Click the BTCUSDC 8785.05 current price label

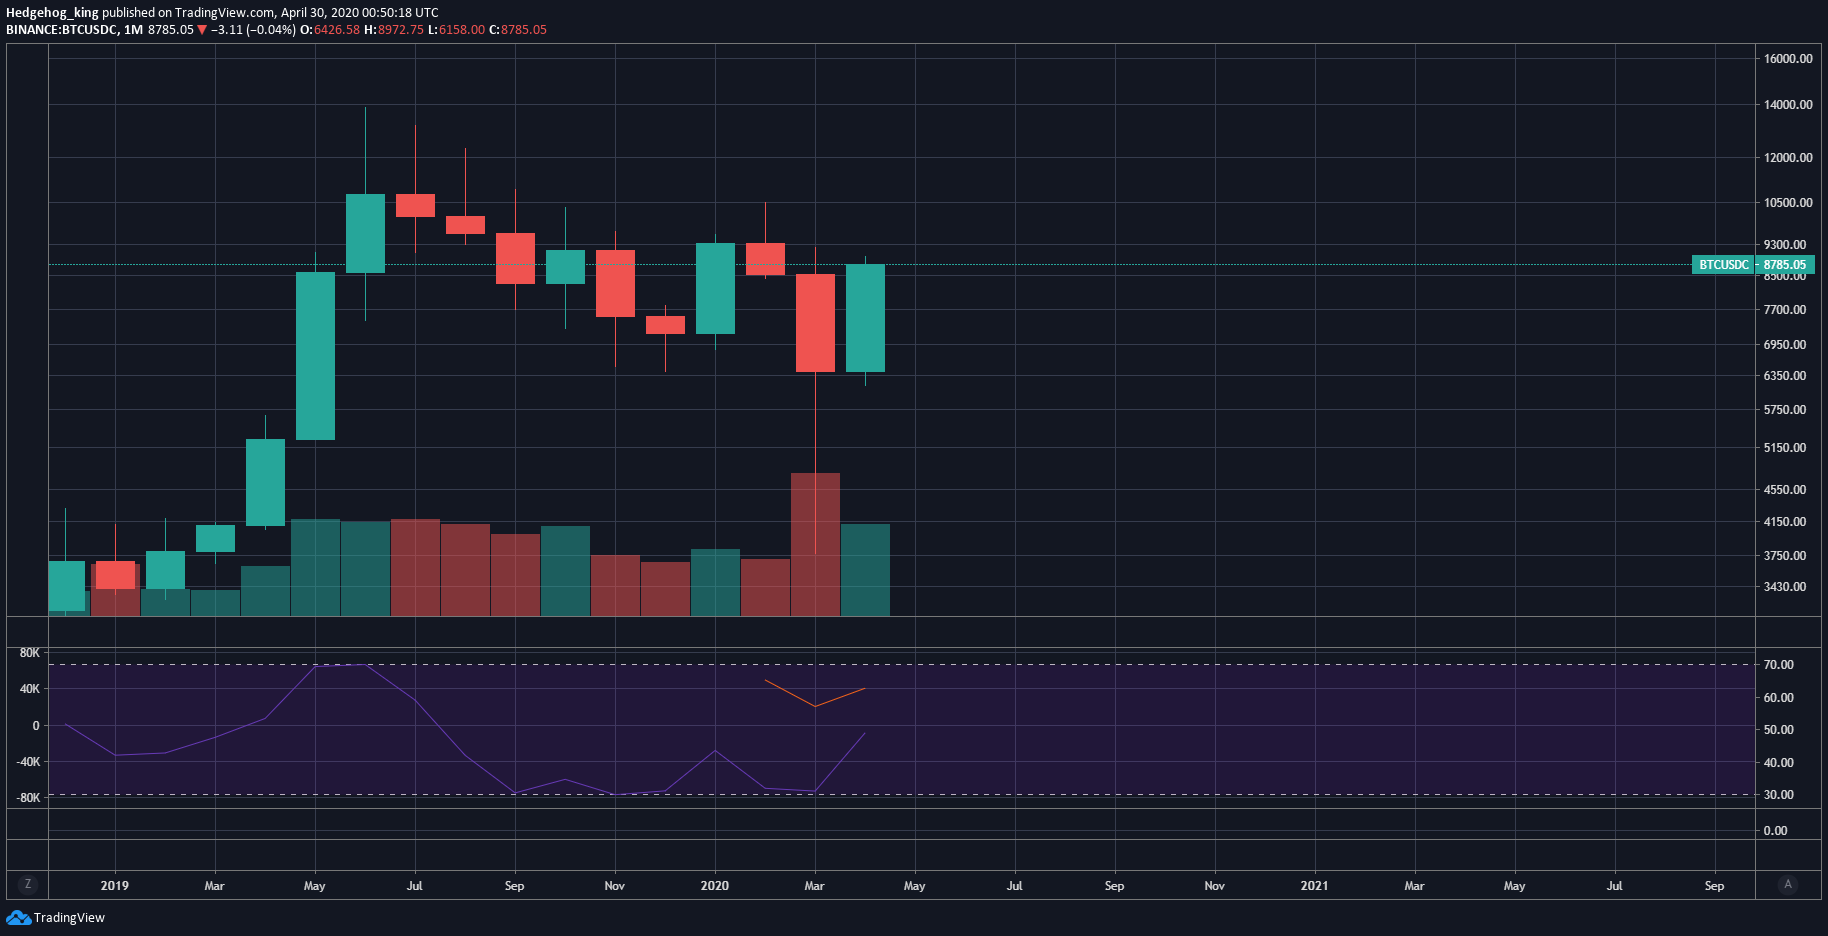coord(1753,265)
